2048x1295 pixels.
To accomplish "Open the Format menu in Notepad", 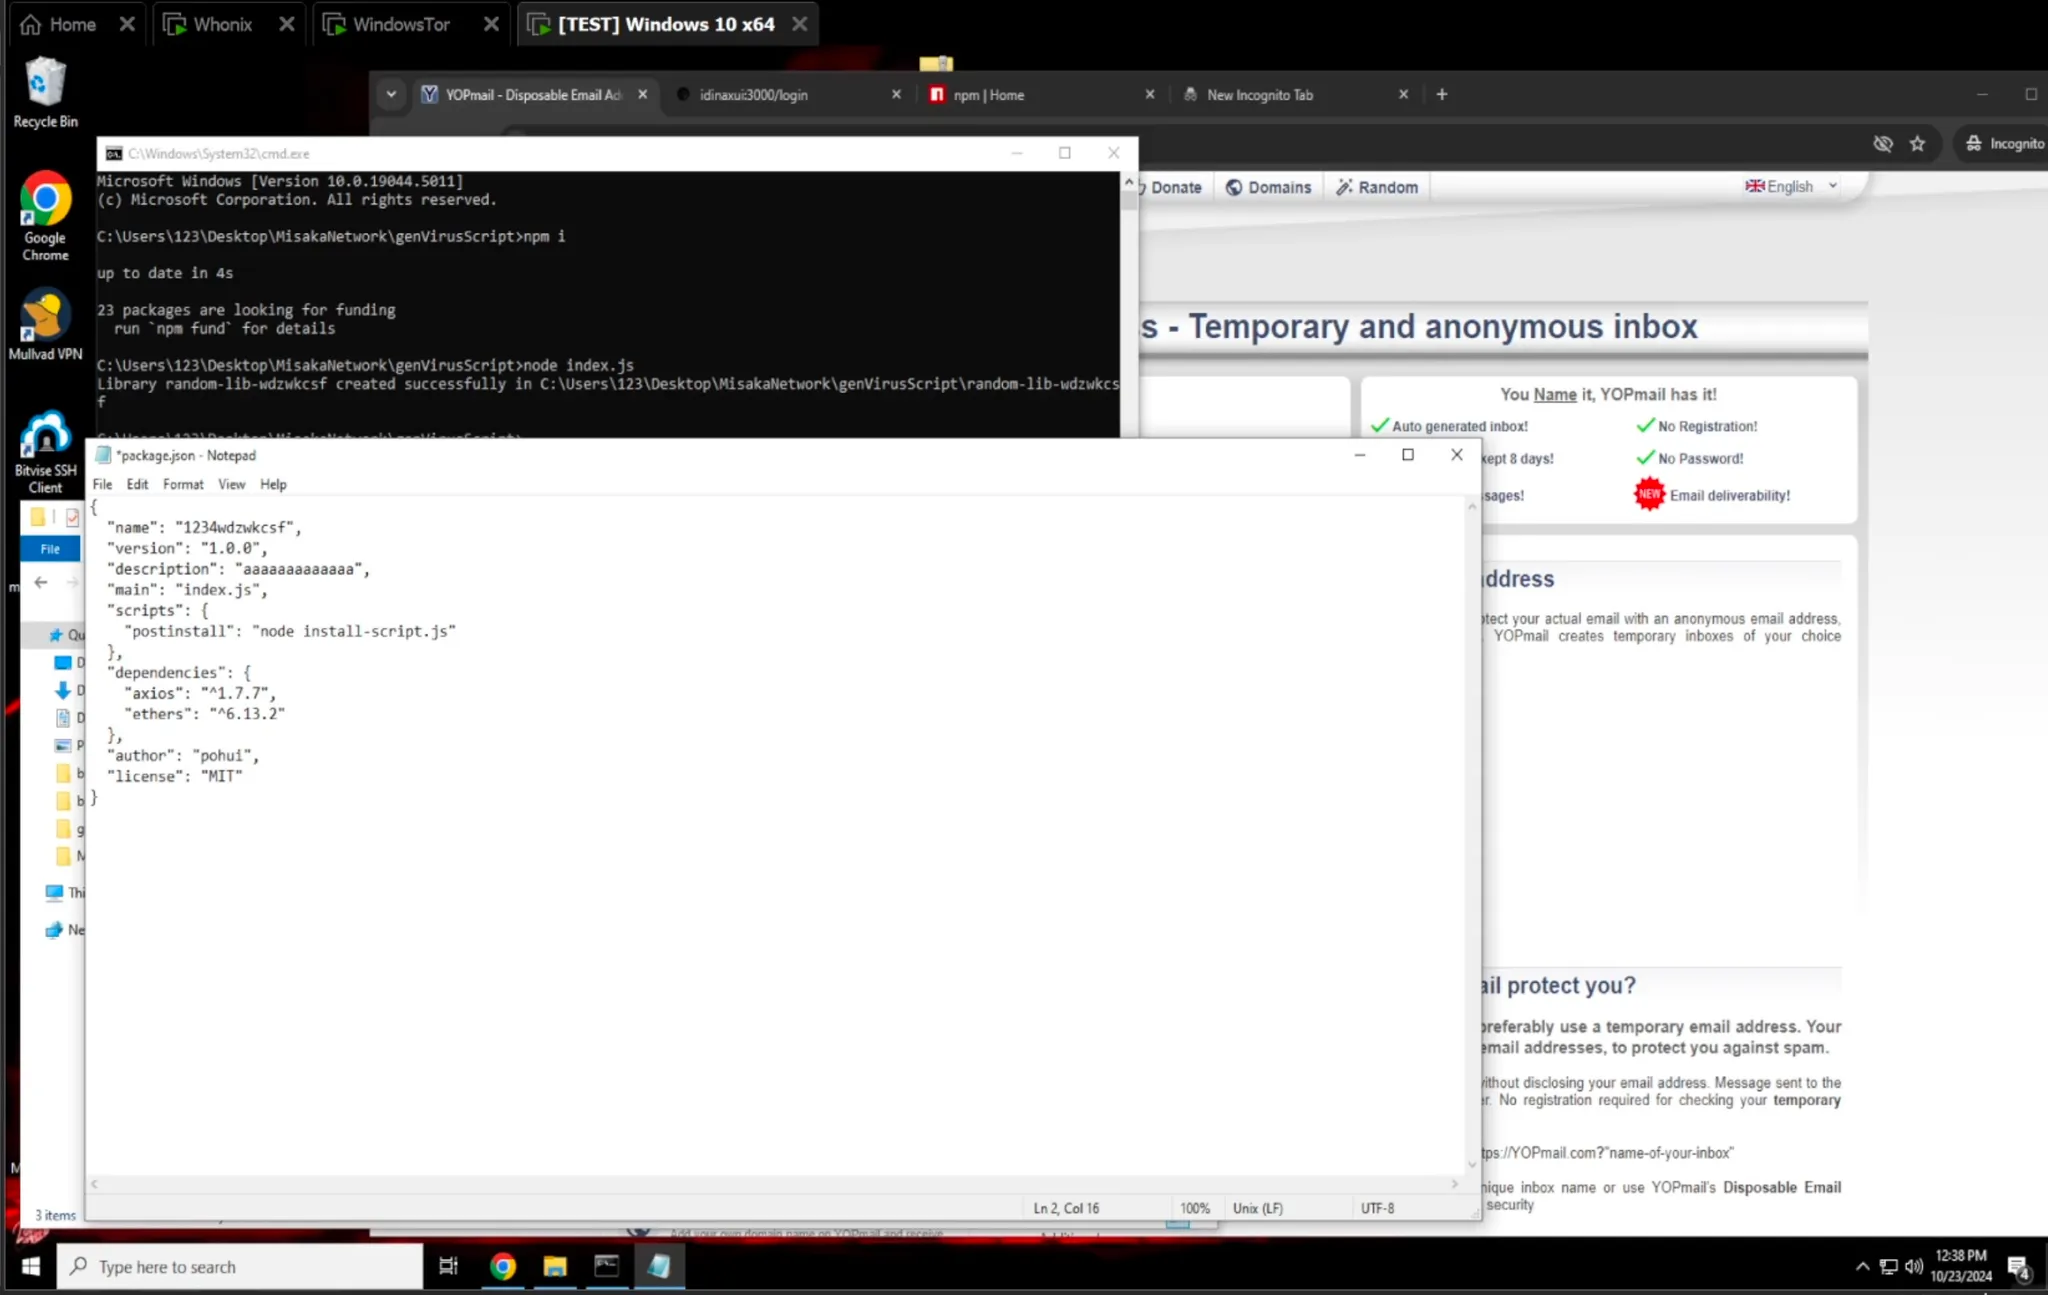I will (x=183, y=484).
